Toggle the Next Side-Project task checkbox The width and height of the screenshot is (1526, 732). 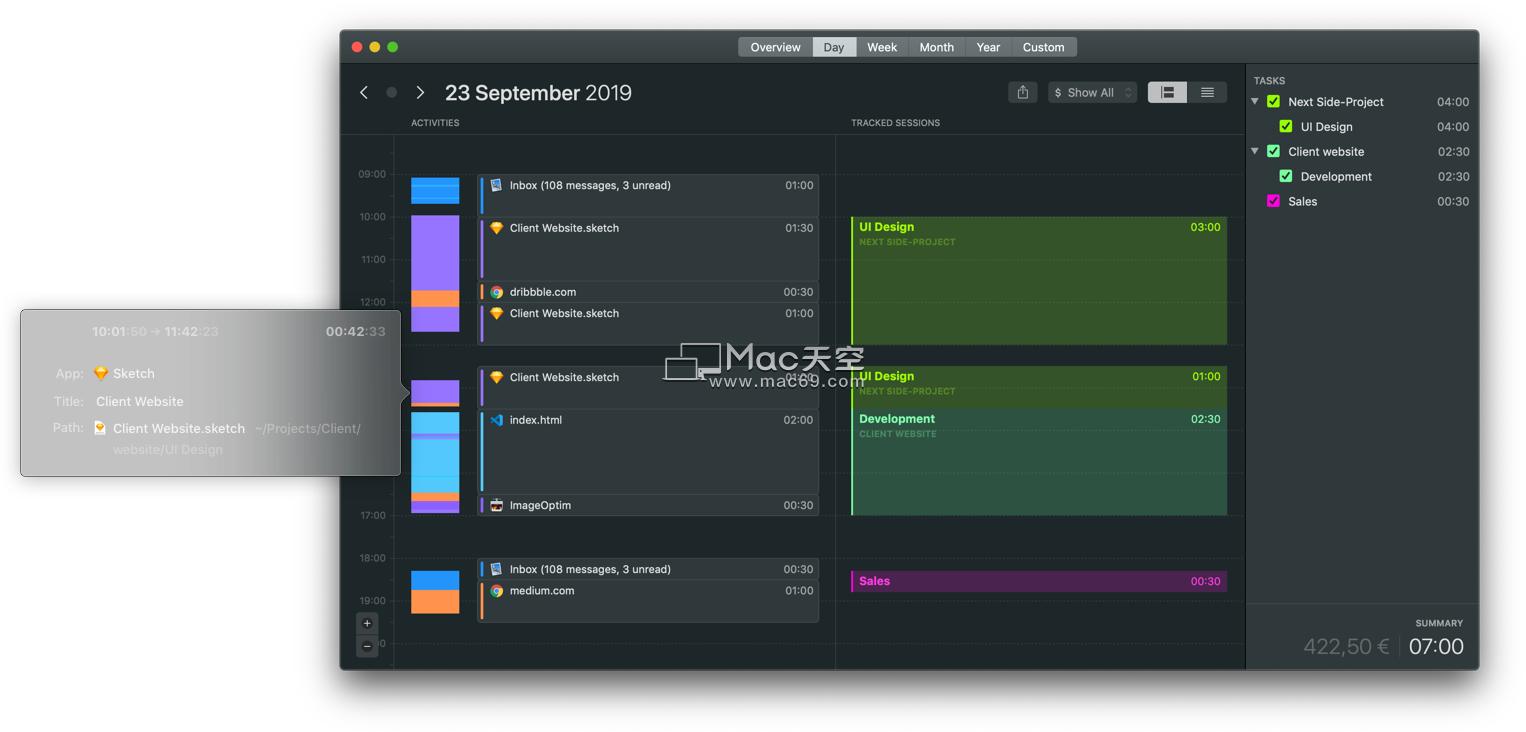(x=1273, y=102)
